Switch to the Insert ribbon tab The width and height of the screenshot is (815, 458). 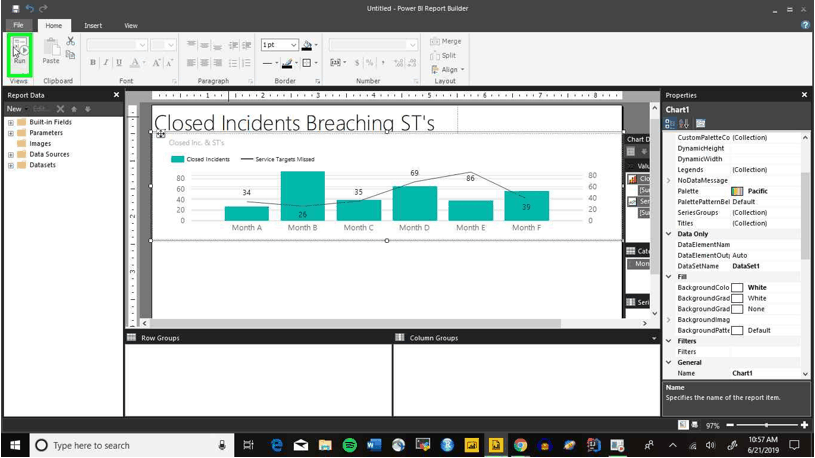click(x=93, y=25)
